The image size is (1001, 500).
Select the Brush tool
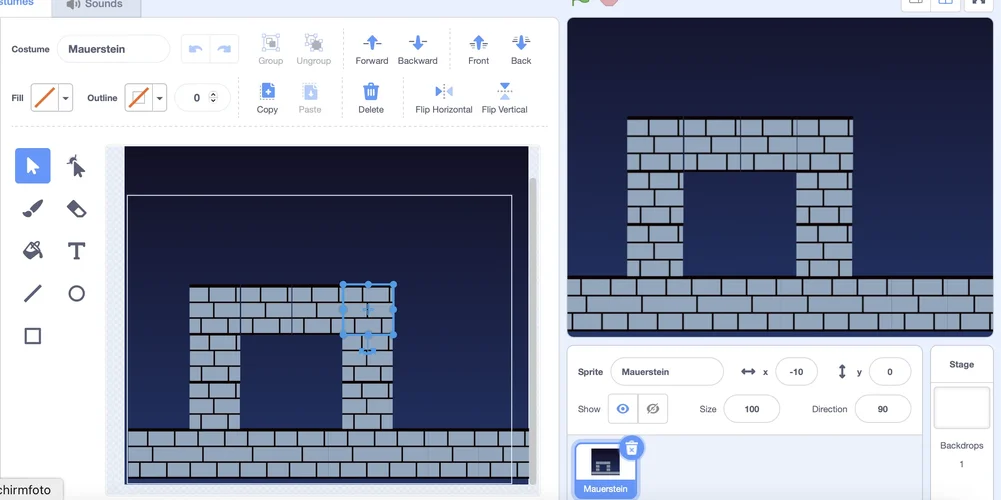32,208
